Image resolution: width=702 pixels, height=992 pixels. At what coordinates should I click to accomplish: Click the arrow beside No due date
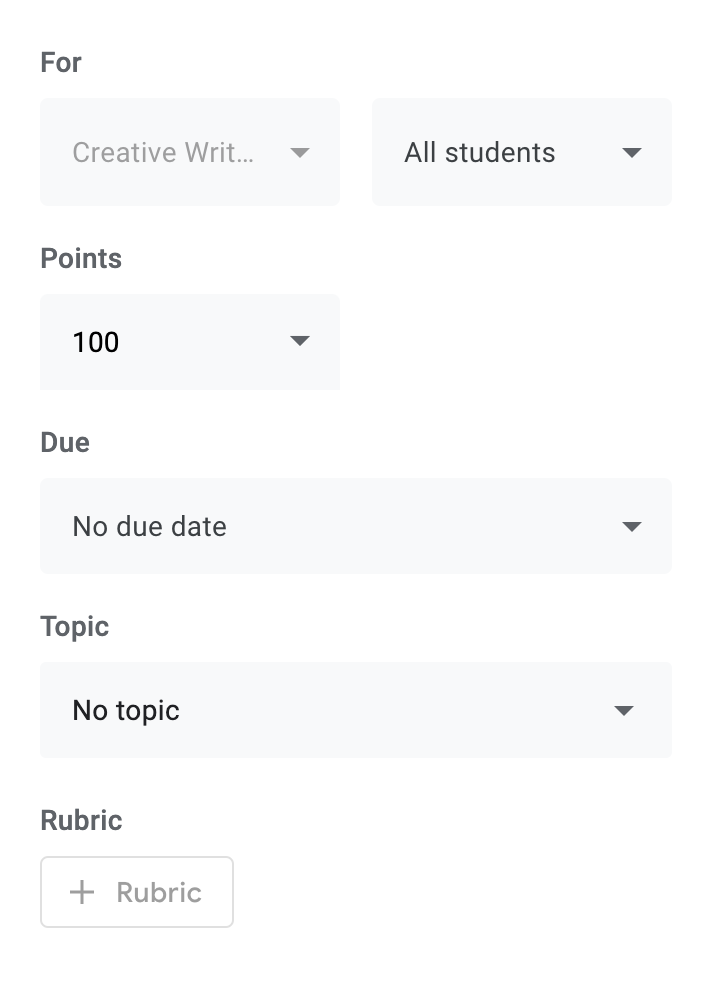pyautogui.click(x=631, y=526)
